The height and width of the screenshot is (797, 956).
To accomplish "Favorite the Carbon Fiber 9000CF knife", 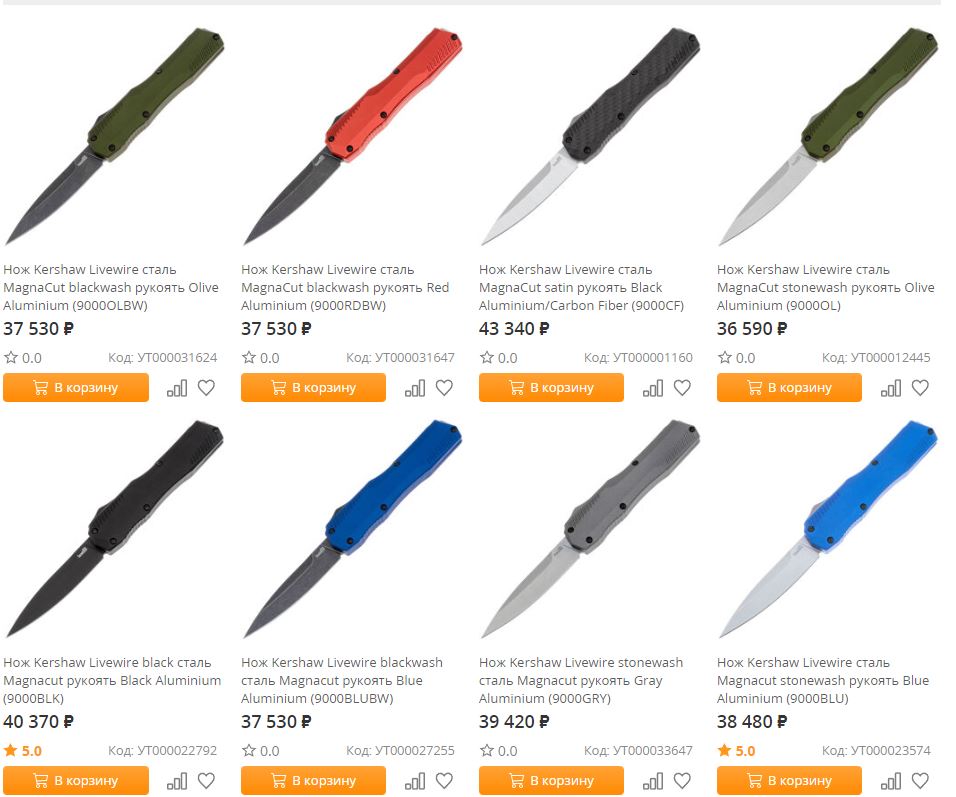I will 682,388.
